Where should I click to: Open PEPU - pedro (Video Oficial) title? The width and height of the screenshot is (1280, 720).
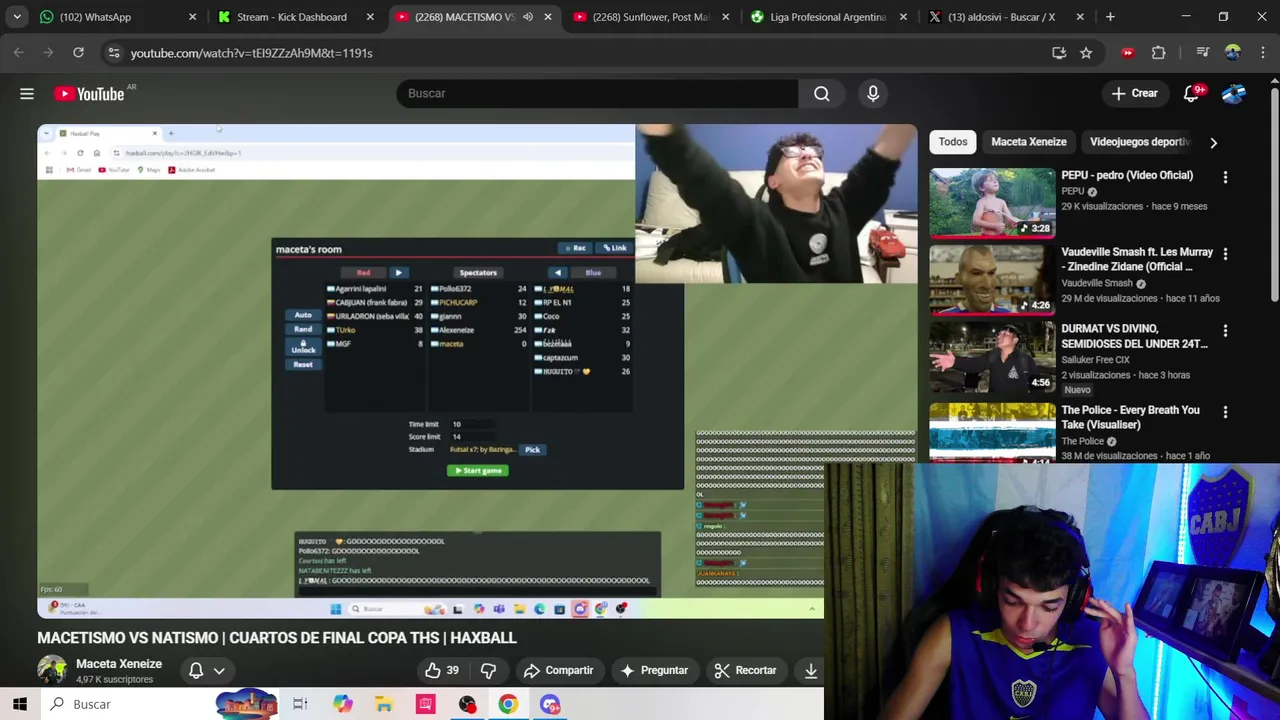pos(1127,175)
